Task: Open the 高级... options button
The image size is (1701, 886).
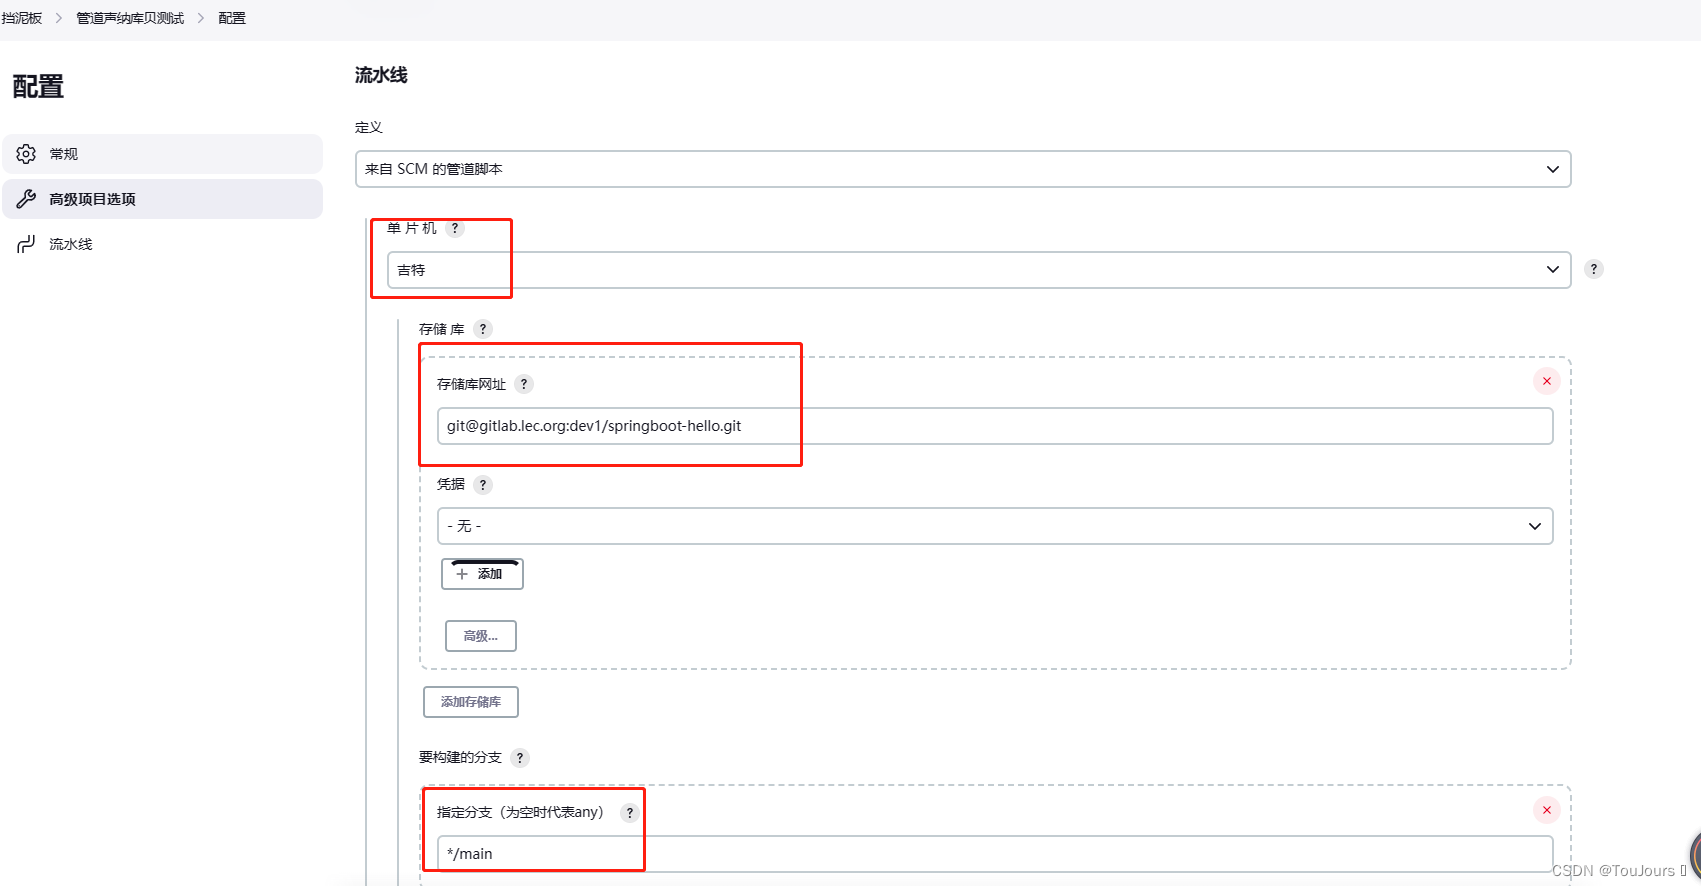Action: coord(481,636)
